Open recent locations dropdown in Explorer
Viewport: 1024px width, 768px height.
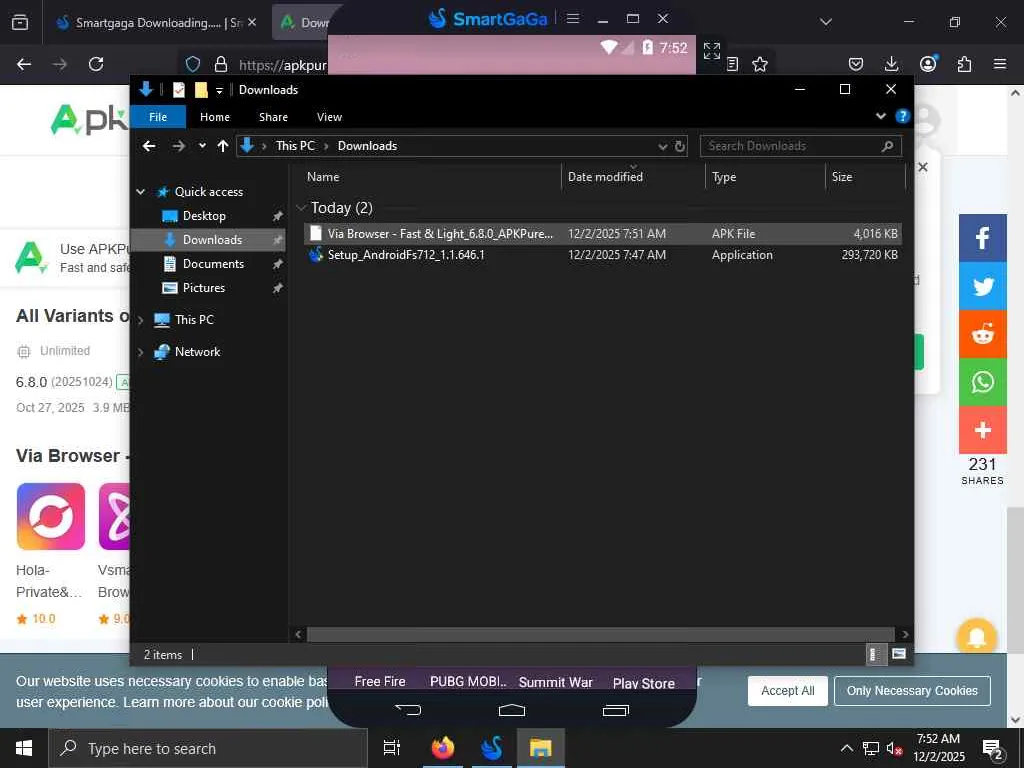(202, 146)
